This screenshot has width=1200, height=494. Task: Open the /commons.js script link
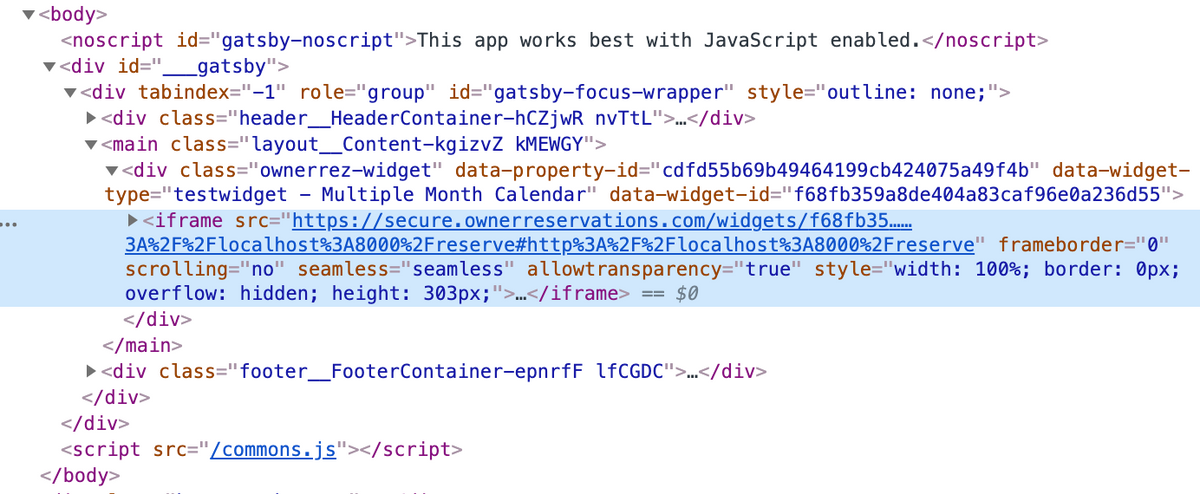[273, 449]
